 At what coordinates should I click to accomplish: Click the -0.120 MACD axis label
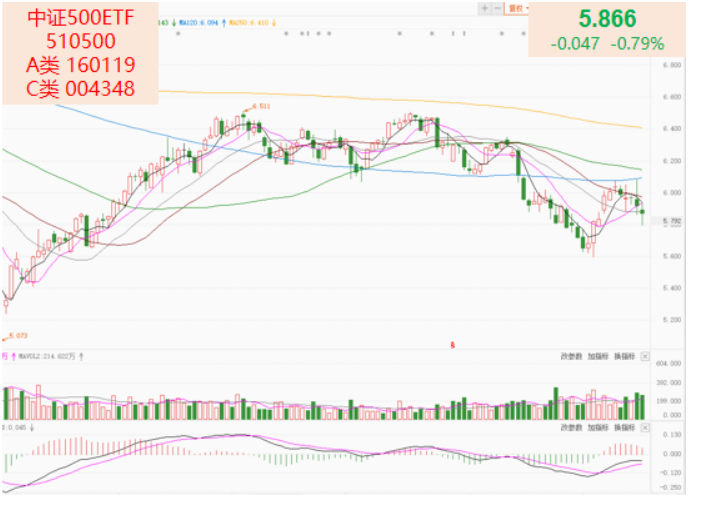[670, 473]
